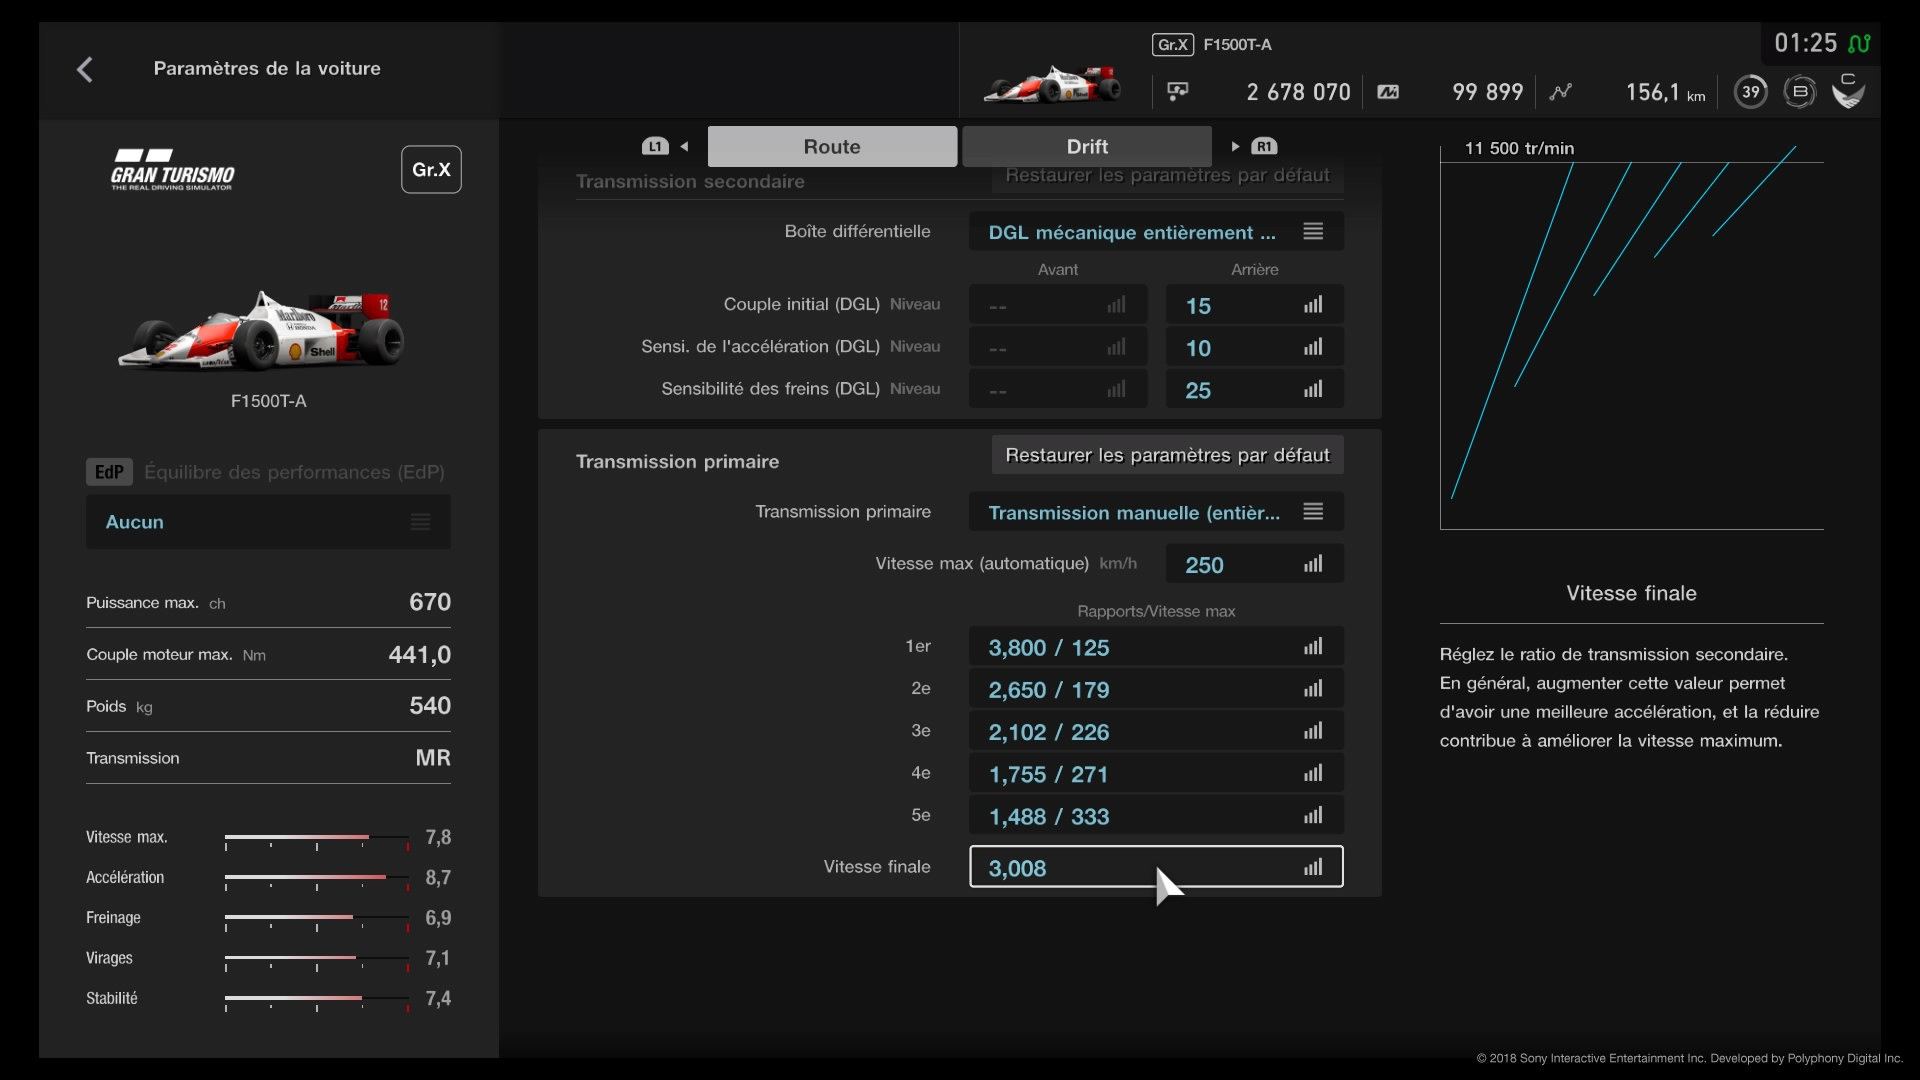Image resolution: width=1920 pixels, height=1080 pixels.
Task: Click the Gr.X category badge
Action: pyautogui.click(x=431, y=169)
